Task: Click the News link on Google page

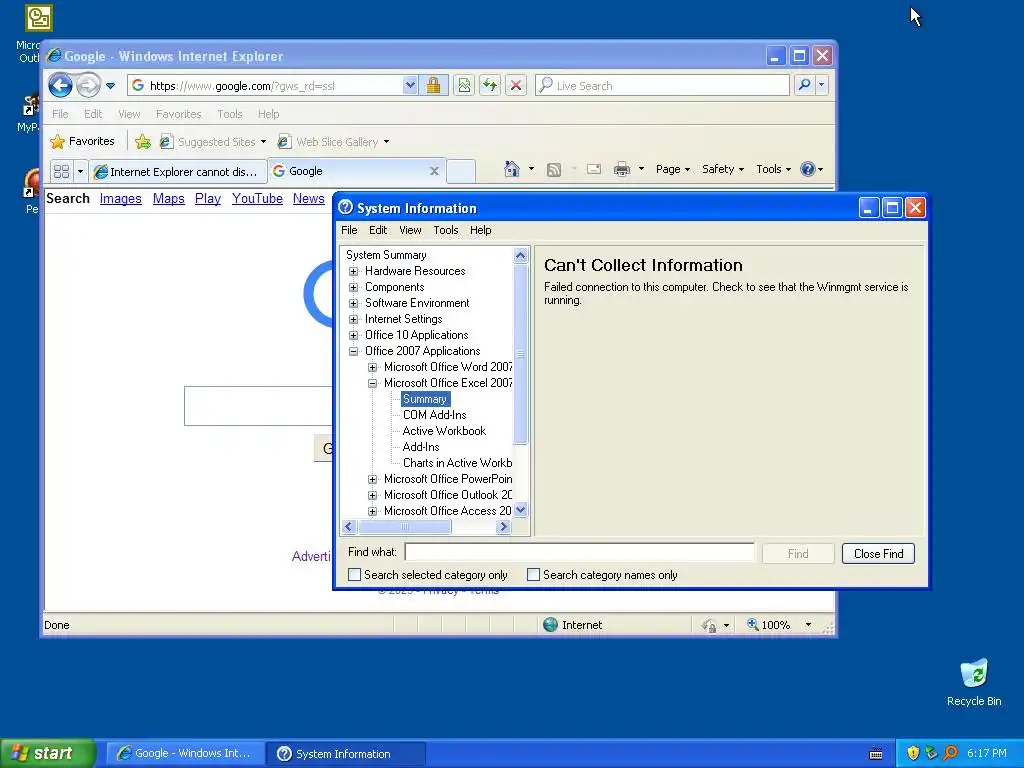Action: (308, 199)
